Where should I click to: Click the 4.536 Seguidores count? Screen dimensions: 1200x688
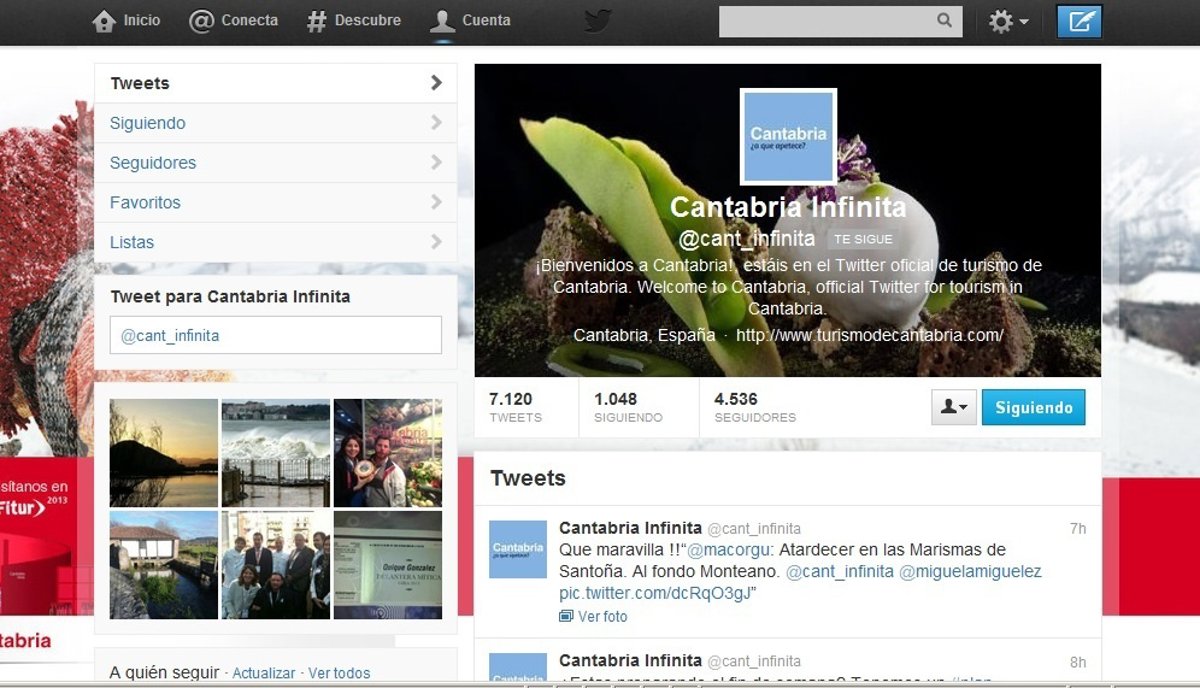coord(754,407)
